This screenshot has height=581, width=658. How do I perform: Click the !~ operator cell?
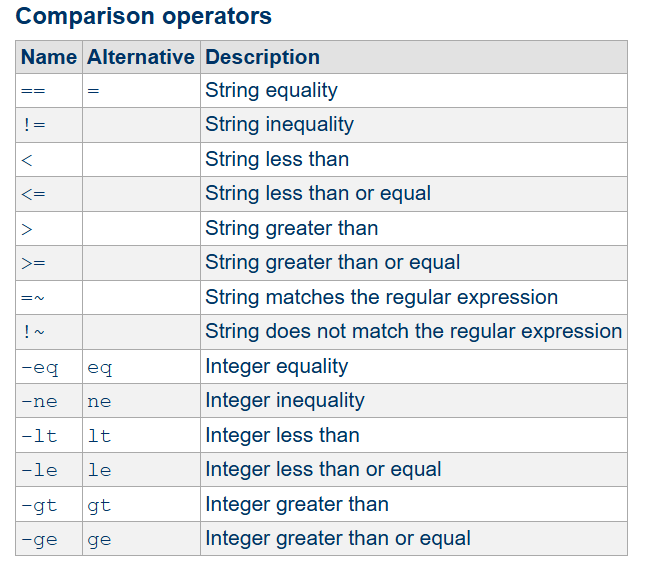point(32,332)
